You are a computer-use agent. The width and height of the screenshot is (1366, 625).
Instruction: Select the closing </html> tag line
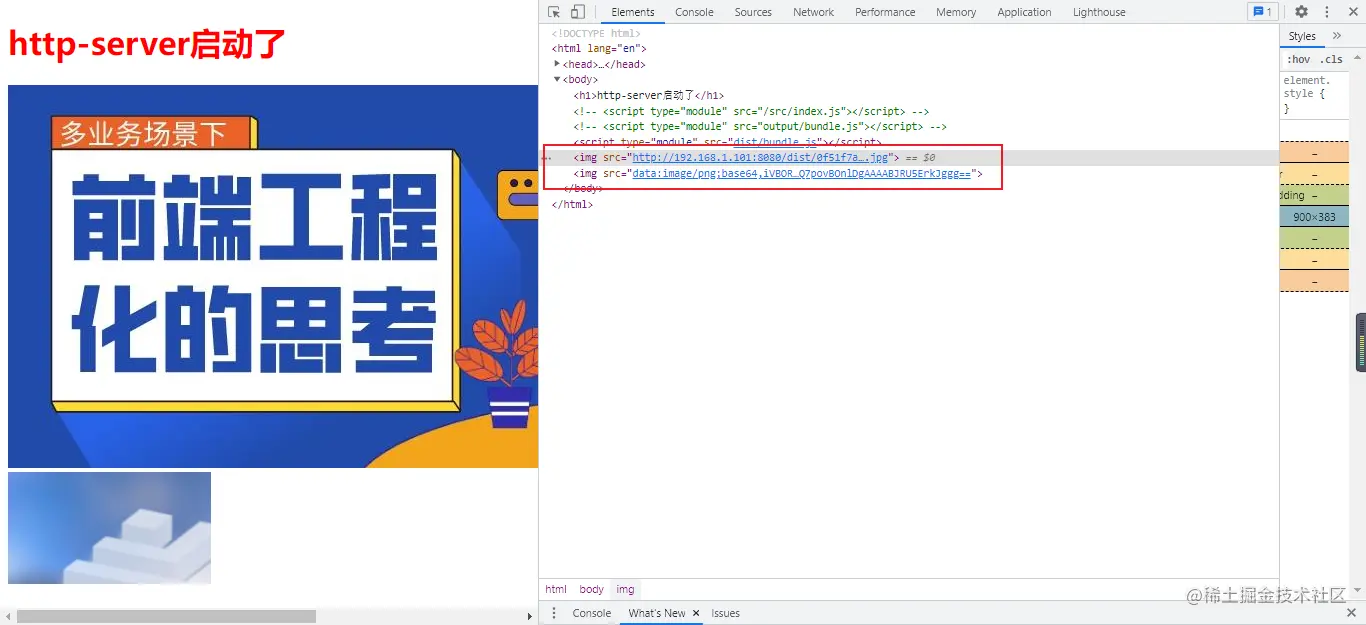[572, 204]
